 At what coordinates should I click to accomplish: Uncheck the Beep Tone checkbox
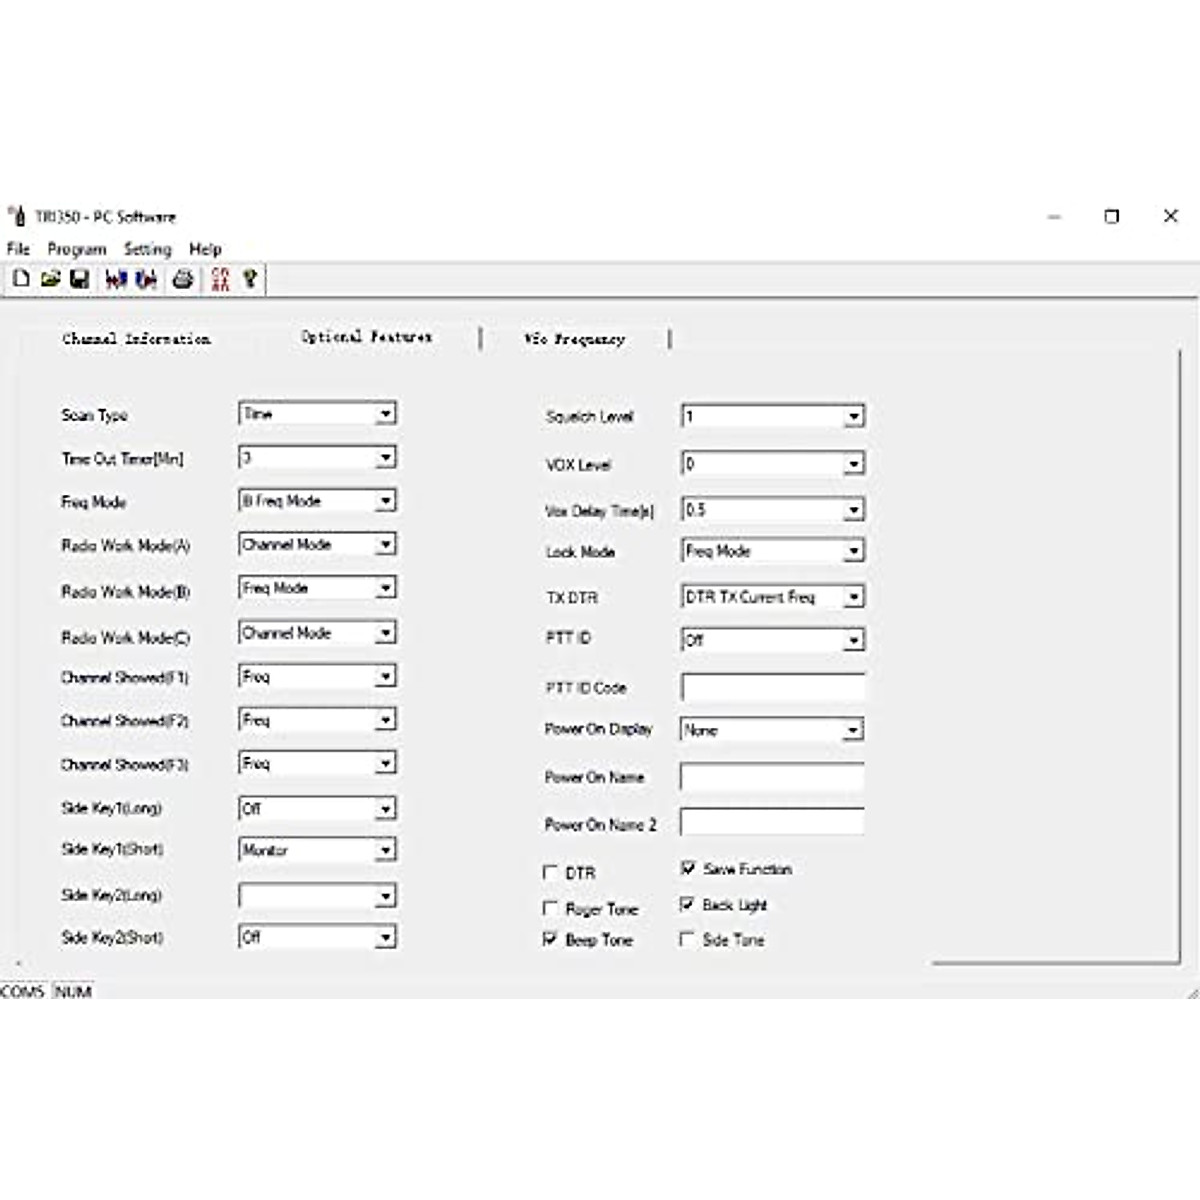click(550, 939)
